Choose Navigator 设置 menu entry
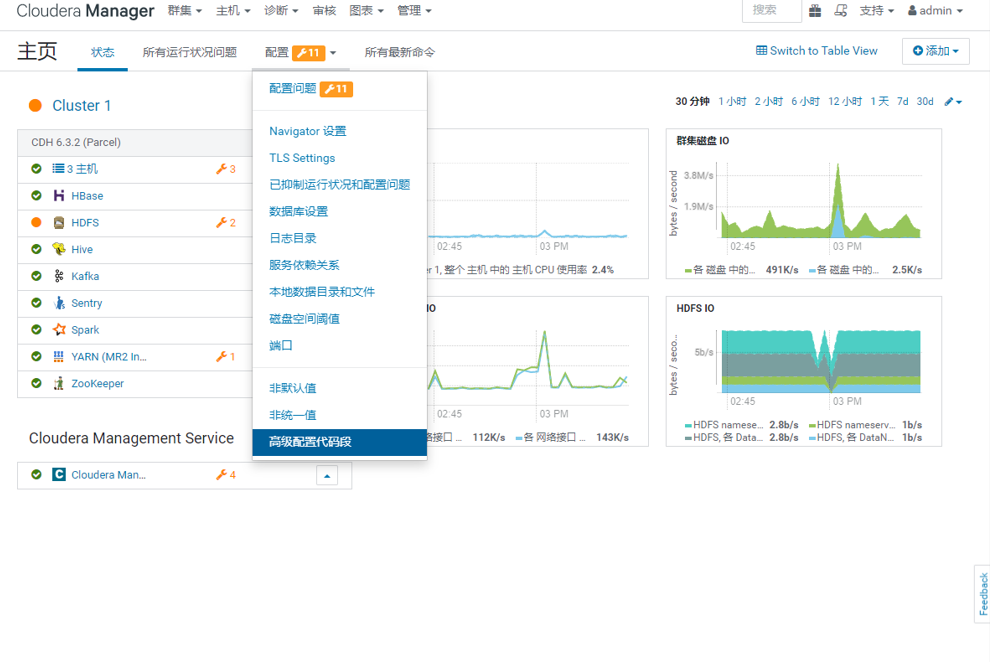990x662 pixels. point(307,131)
